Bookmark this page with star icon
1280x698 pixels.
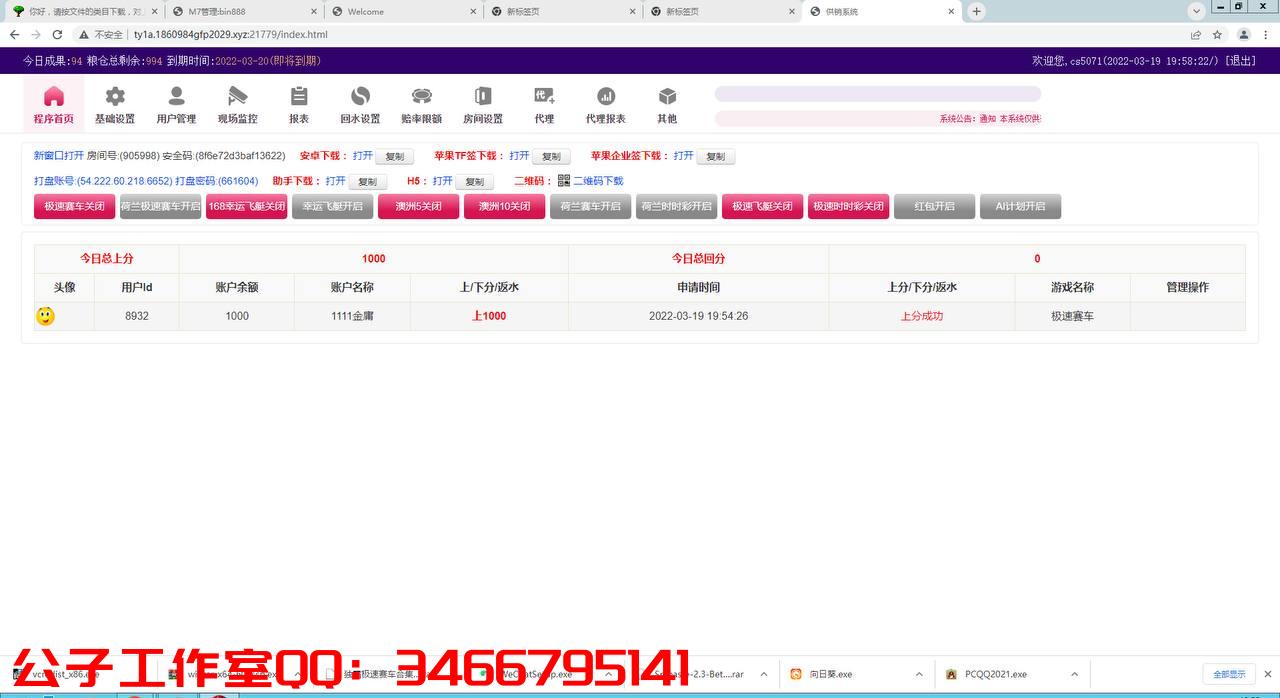[1217, 34]
